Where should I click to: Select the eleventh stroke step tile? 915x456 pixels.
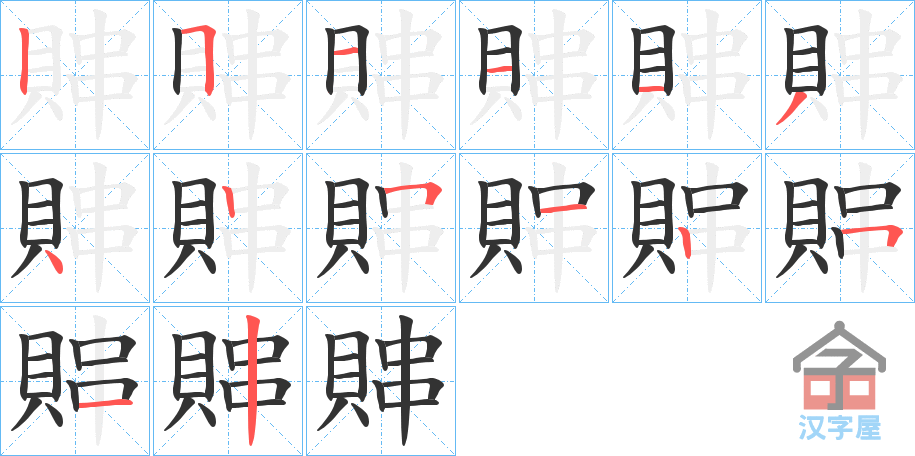[687, 228]
